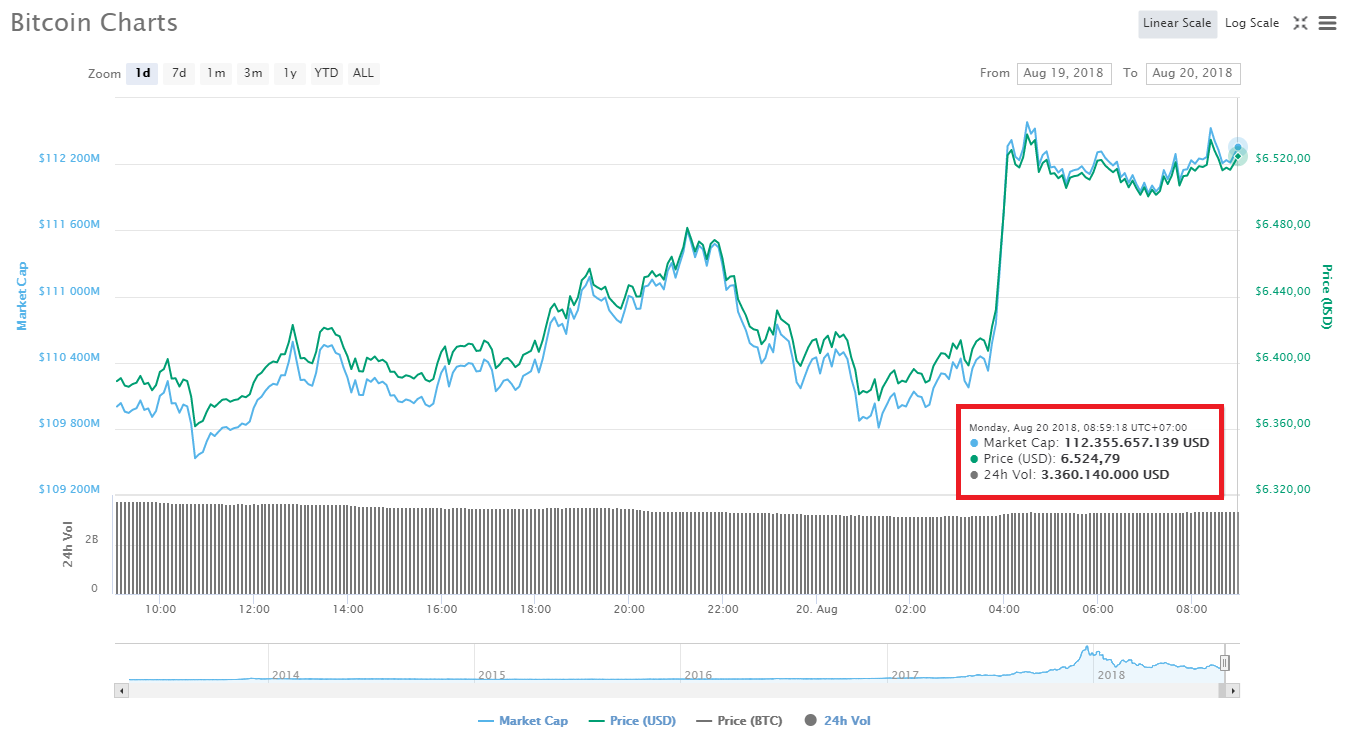Choose the YTD zoom option
The image size is (1346, 736).
click(x=326, y=73)
